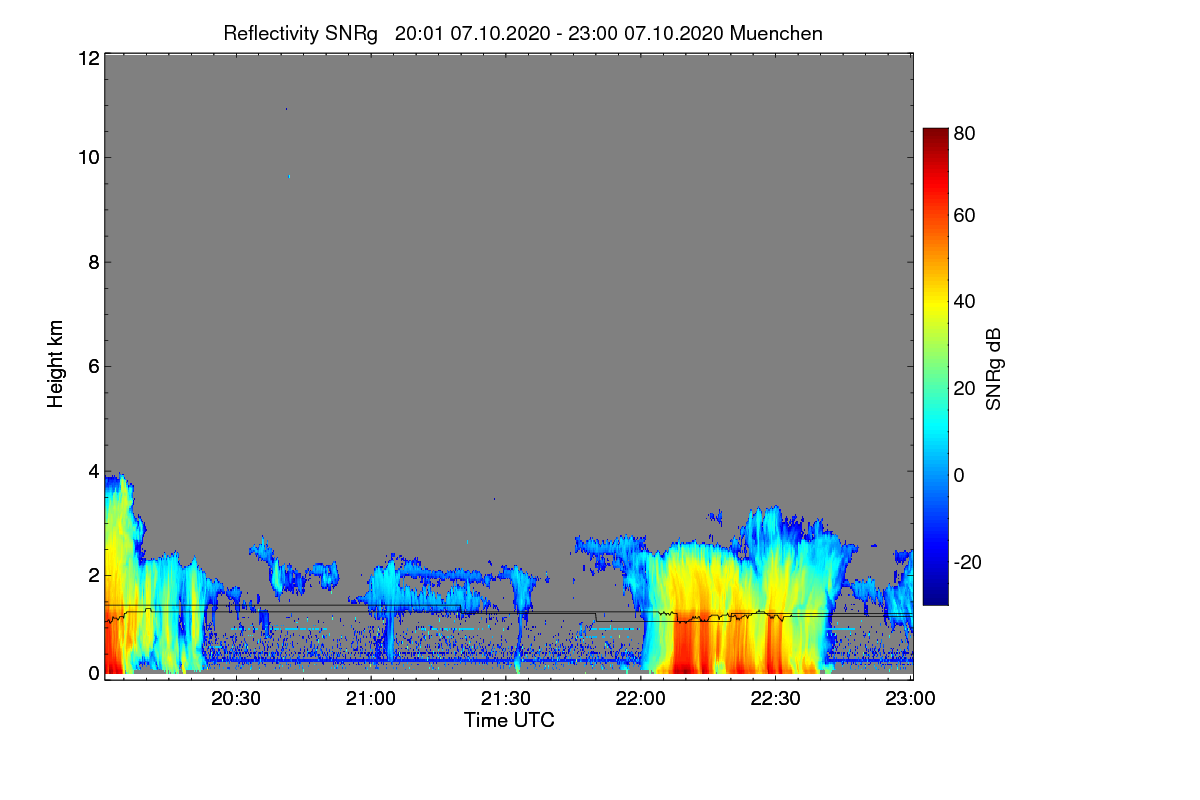Click the "0" colorbar tick value
The height and width of the screenshot is (800, 1200).
[960, 475]
